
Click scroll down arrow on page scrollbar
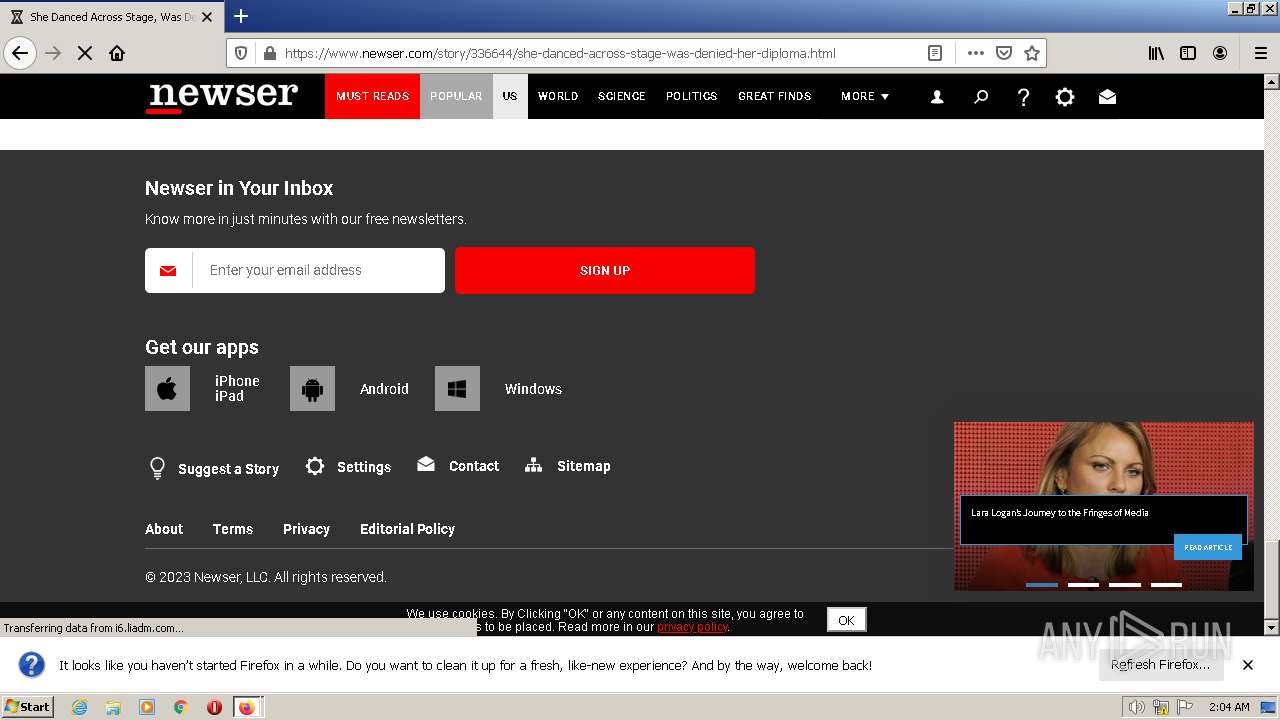pyautogui.click(x=1271, y=627)
